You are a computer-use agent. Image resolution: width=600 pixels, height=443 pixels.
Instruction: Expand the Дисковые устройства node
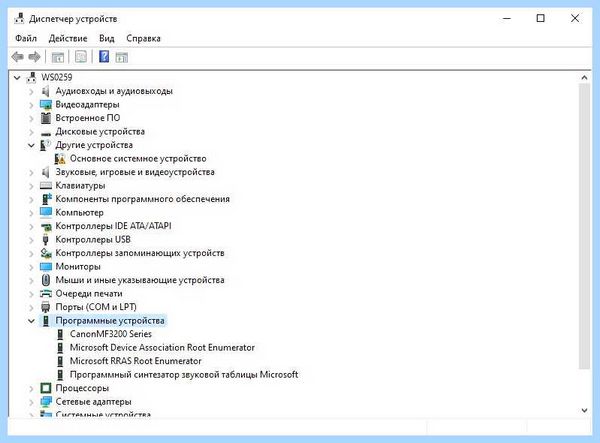tap(31, 132)
